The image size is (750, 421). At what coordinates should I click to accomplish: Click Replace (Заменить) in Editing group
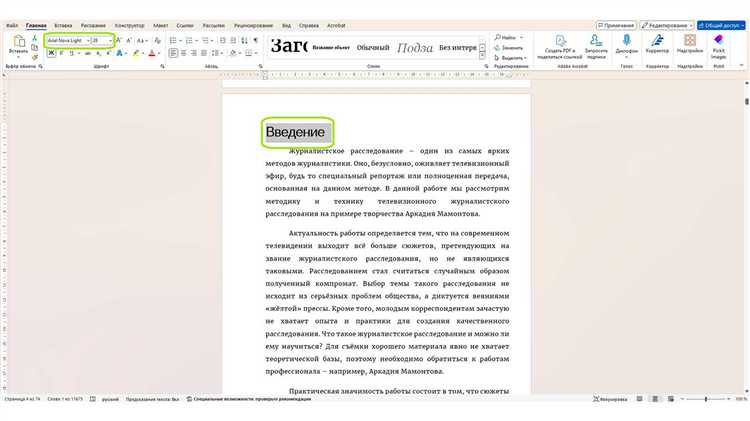point(508,47)
